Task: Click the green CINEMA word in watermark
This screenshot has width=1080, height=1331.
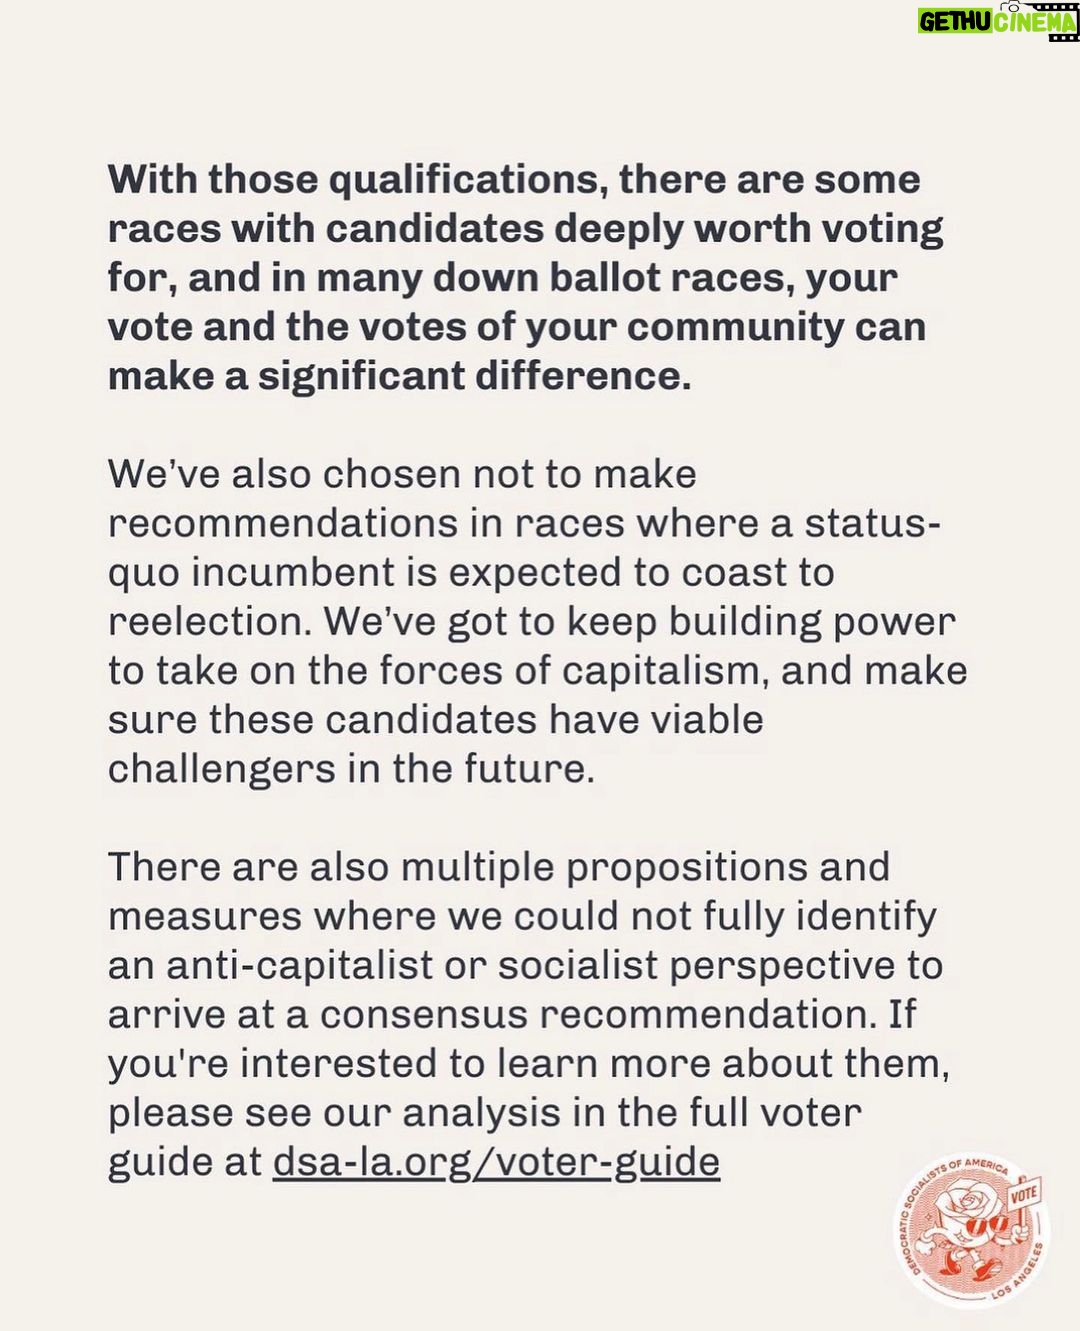Action: click(1034, 21)
